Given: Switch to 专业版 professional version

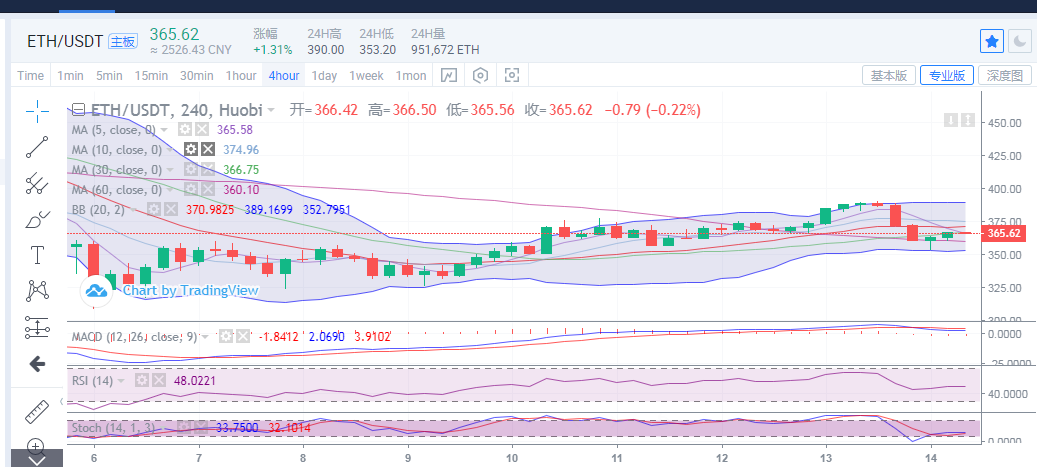Looking at the screenshot, I should [x=946, y=75].
